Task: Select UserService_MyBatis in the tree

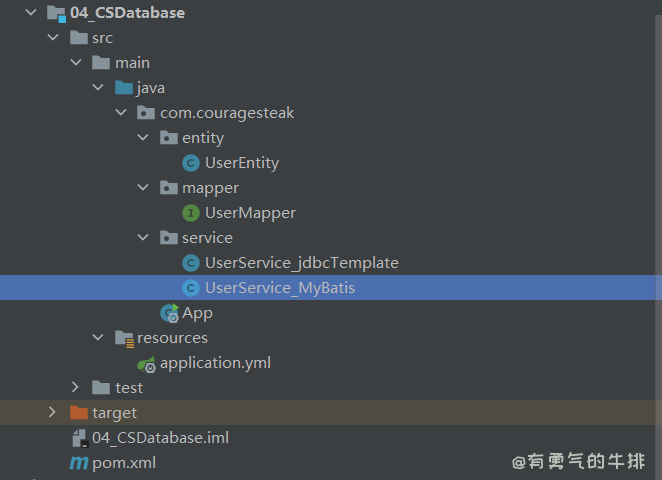Action: point(279,288)
